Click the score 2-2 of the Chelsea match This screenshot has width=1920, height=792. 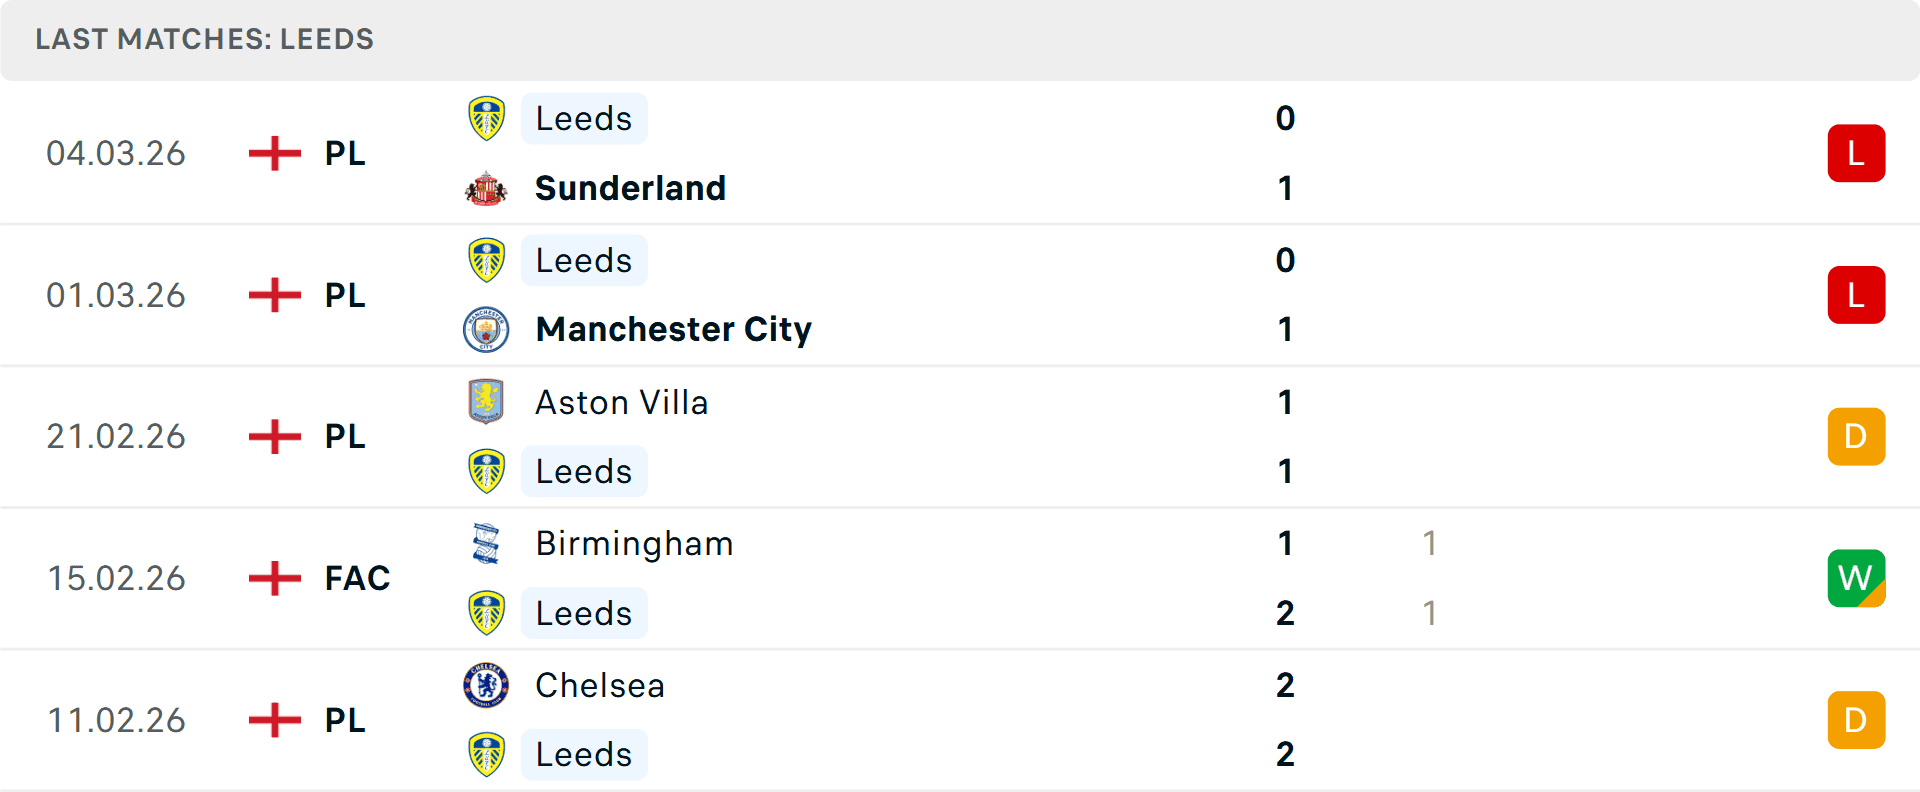click(x=1285, y=720)
